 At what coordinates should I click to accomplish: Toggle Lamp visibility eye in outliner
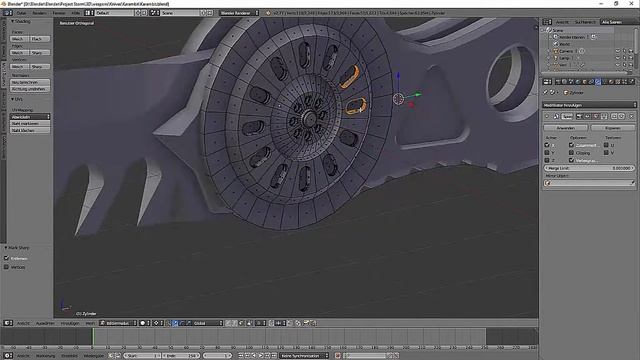[x=618, y=58]
